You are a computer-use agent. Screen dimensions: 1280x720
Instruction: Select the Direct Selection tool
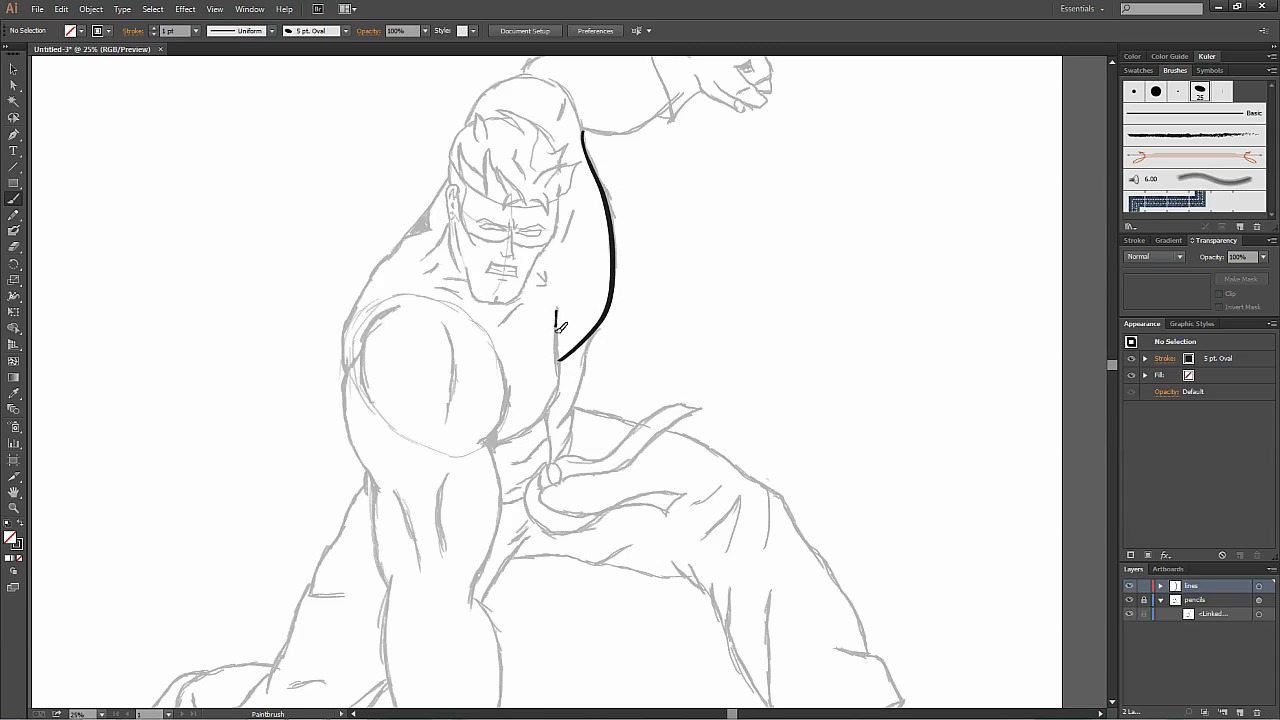click(x=13, y=85)
